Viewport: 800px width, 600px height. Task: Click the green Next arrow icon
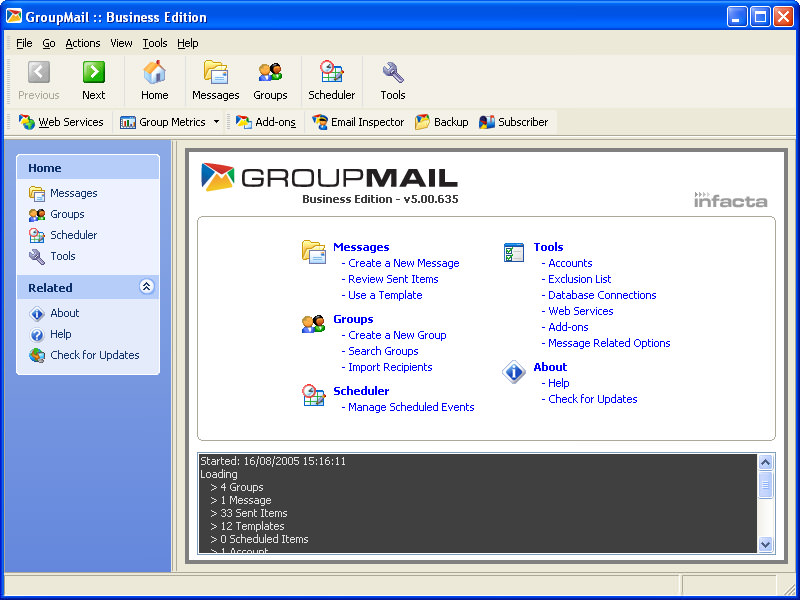click(x=94, y=72)
